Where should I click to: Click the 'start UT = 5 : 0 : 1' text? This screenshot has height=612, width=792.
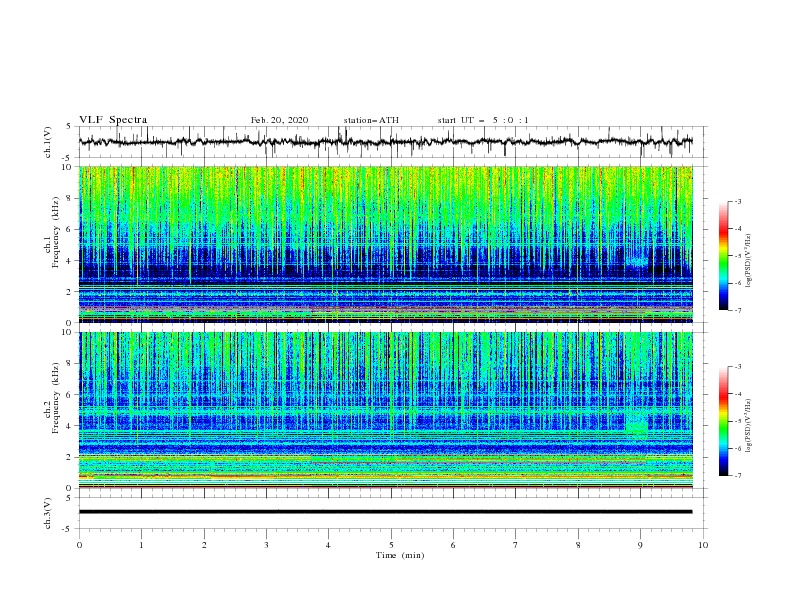(x=483, y=120)
